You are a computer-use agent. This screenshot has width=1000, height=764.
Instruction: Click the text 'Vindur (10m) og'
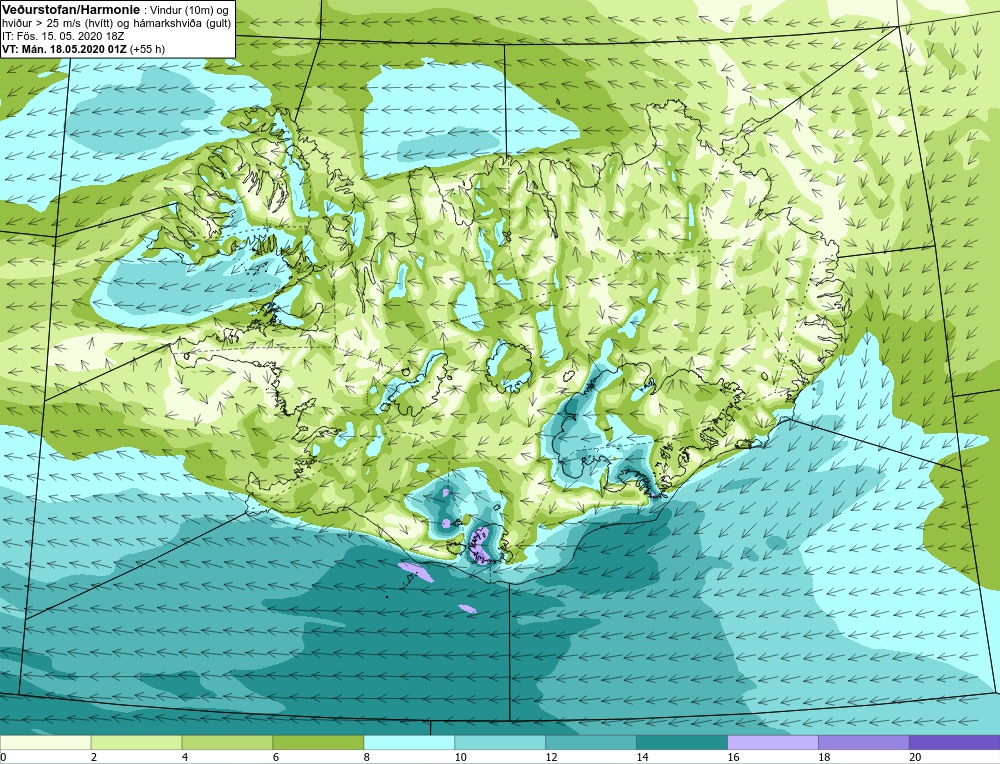[x=187, y=10]
